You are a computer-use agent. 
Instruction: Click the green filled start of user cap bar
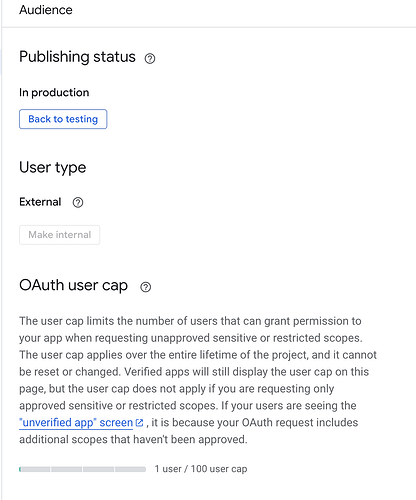[x=20, y=469]
